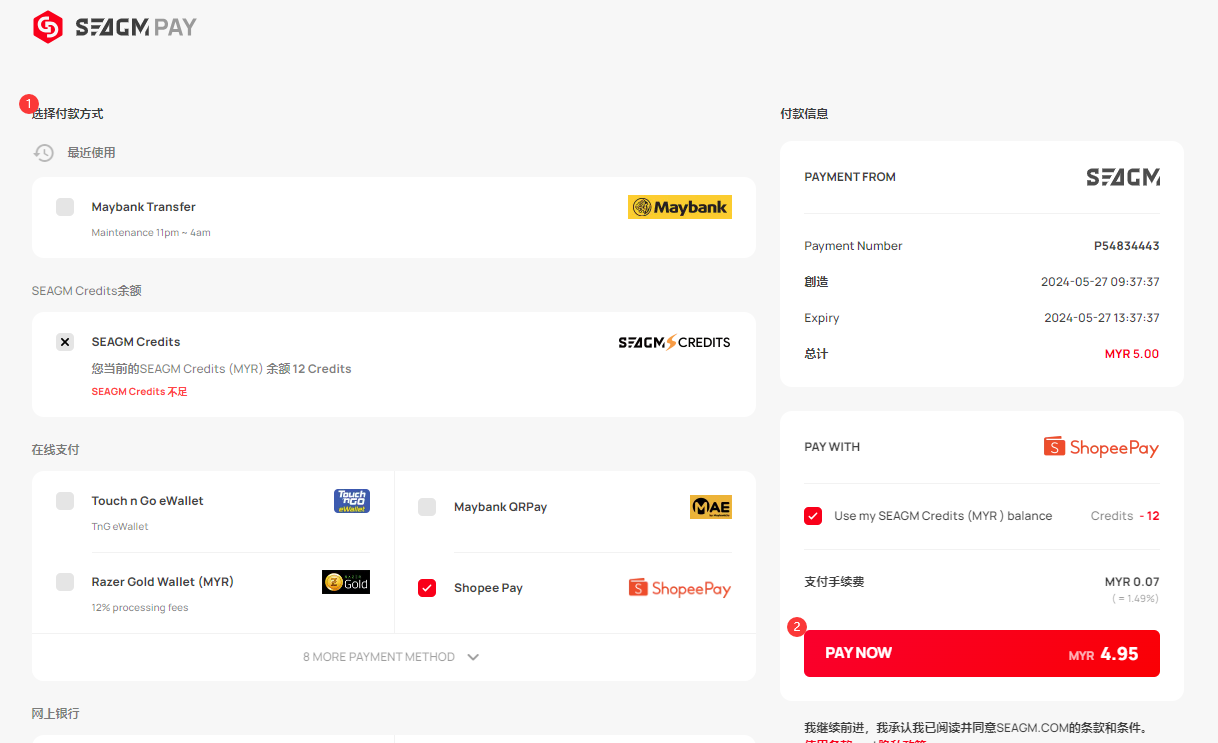Click the Touch n Go eWallet logo
This screenshot has width=1218, height=743.
click(x=352, y=501)
